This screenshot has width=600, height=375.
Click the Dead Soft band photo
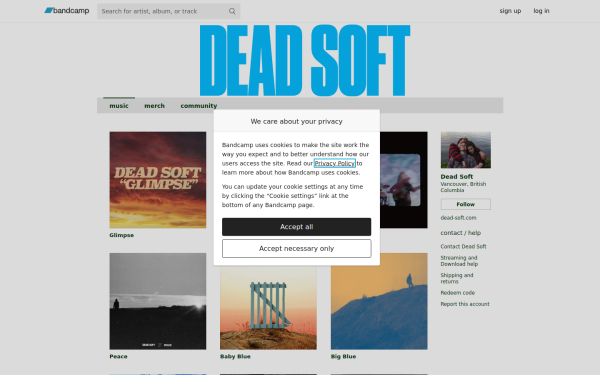466,150
